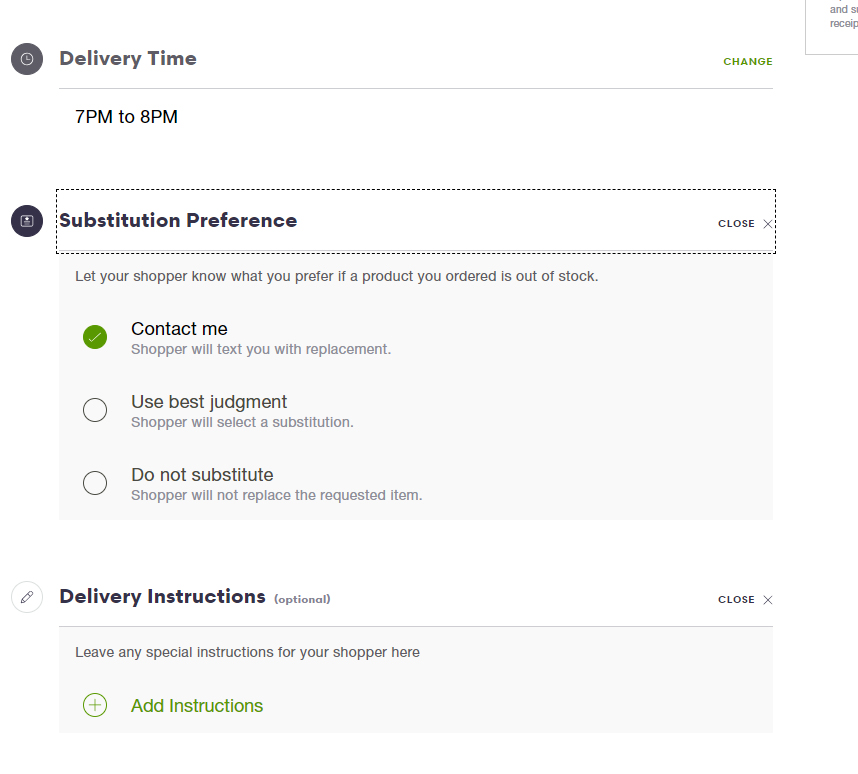Viewport: 858px width, 774px height.
Task: Click the Do not substitute label text
Action: (x=202, y=475)
